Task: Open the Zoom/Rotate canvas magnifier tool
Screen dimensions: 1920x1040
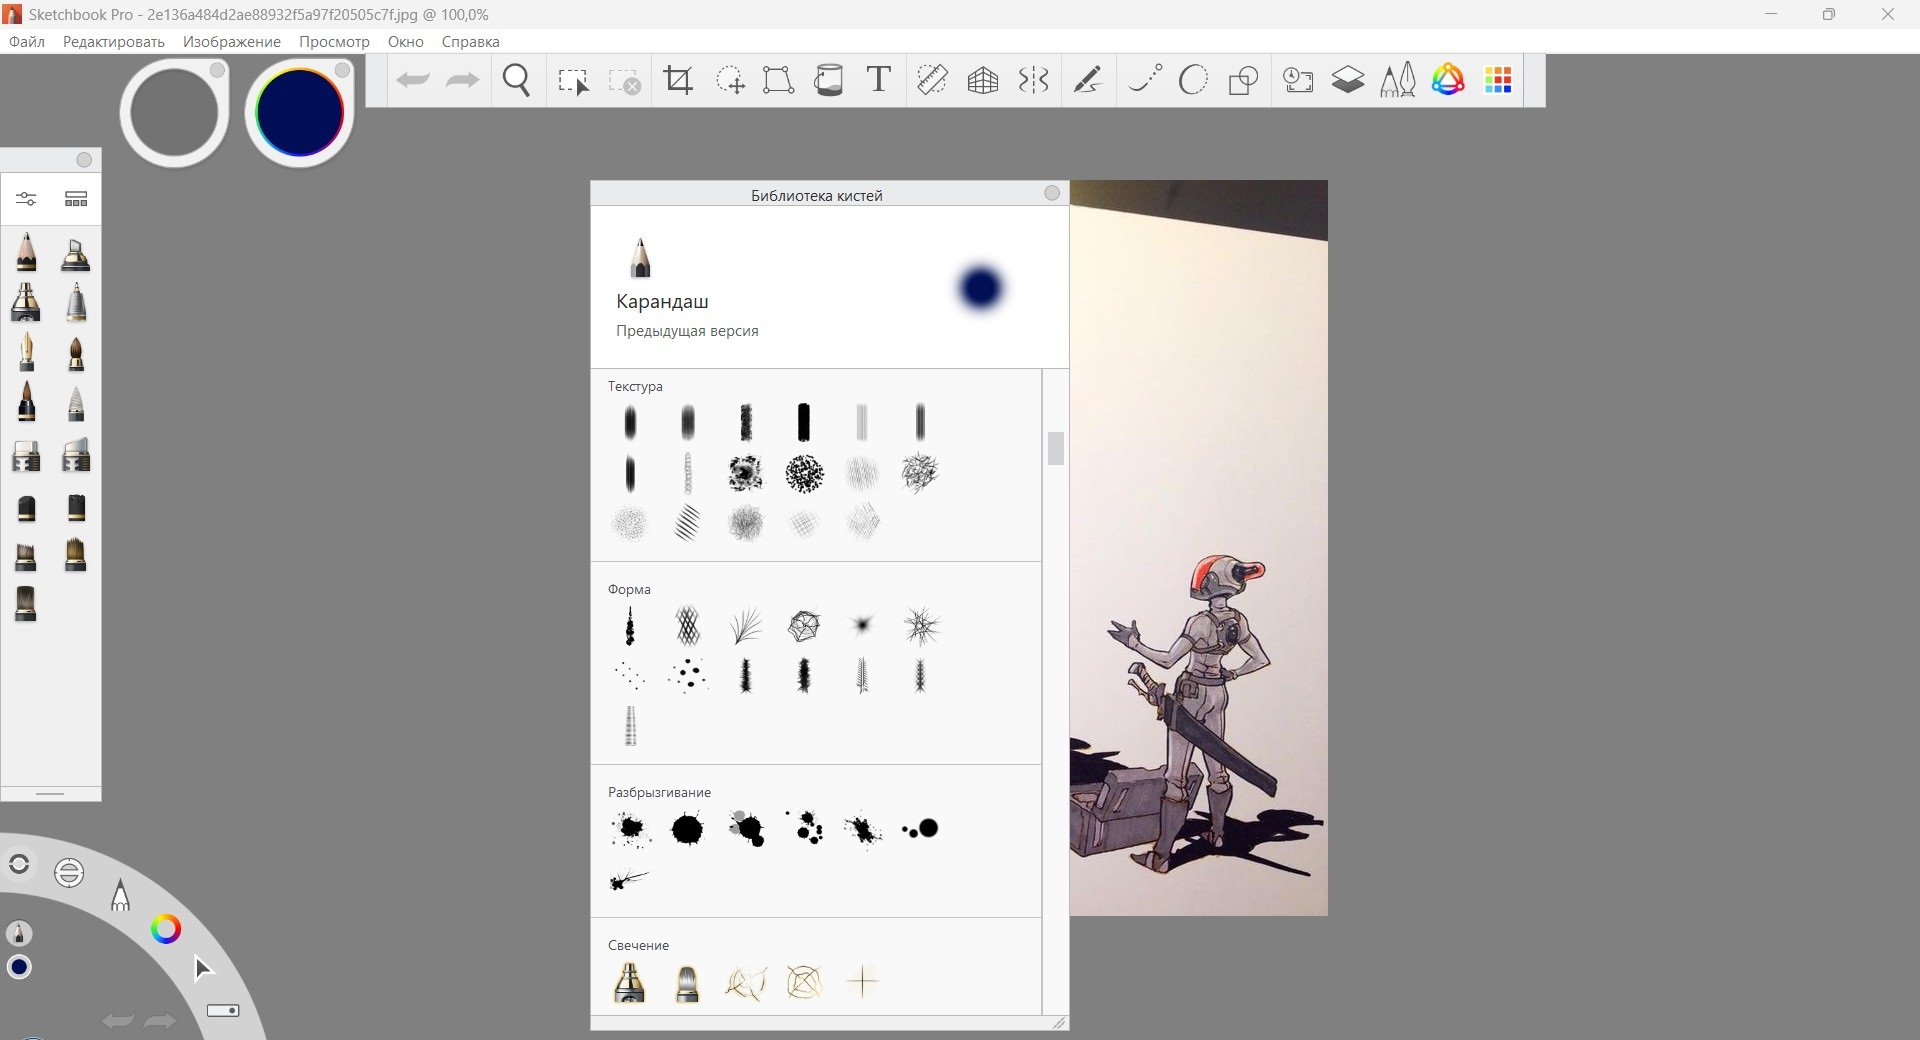Action: click(517, 80)
